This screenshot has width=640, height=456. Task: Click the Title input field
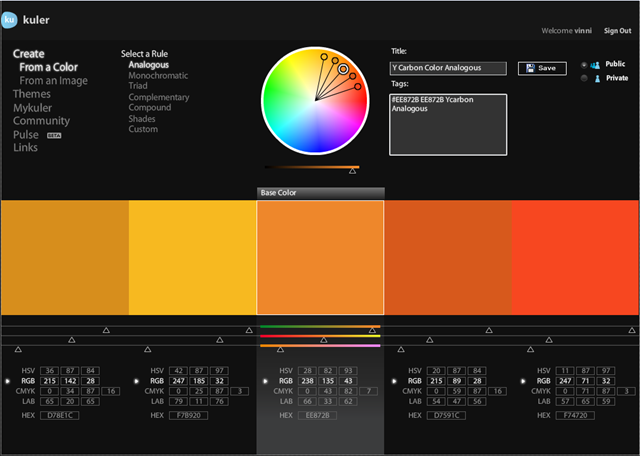coord(448,68)
